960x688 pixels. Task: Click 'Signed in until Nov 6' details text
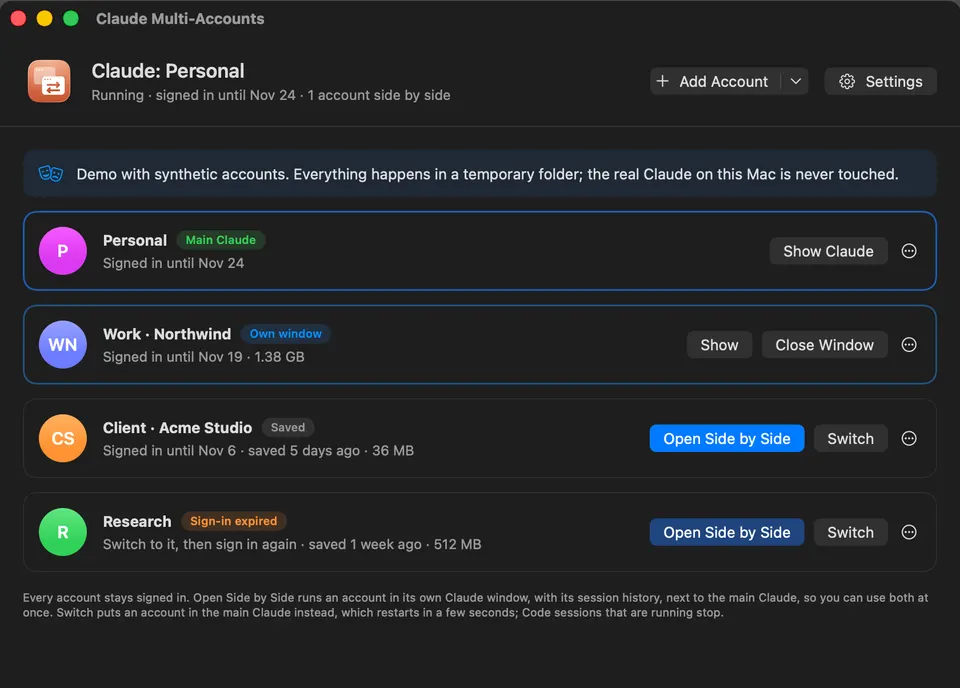click(258, 451)
